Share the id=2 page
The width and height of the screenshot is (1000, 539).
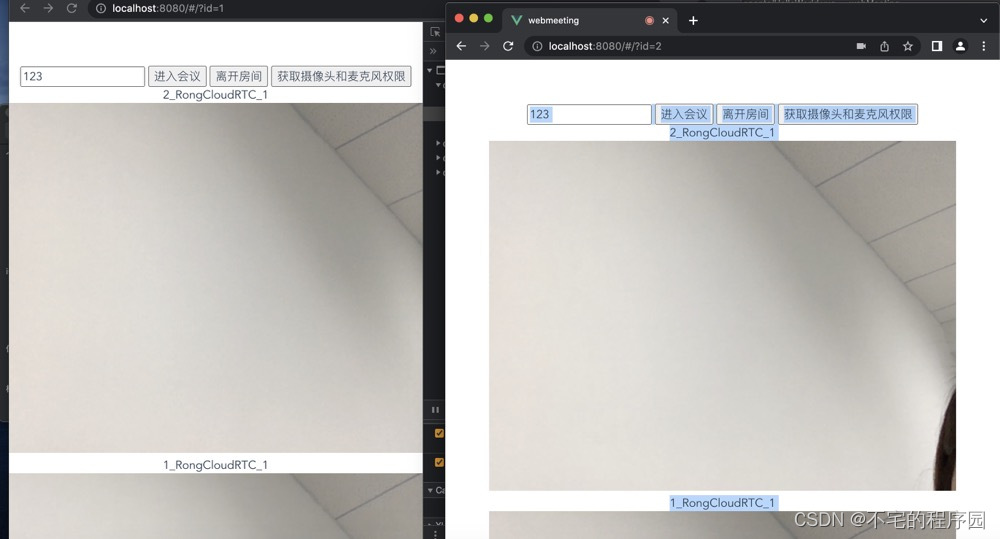885,46
